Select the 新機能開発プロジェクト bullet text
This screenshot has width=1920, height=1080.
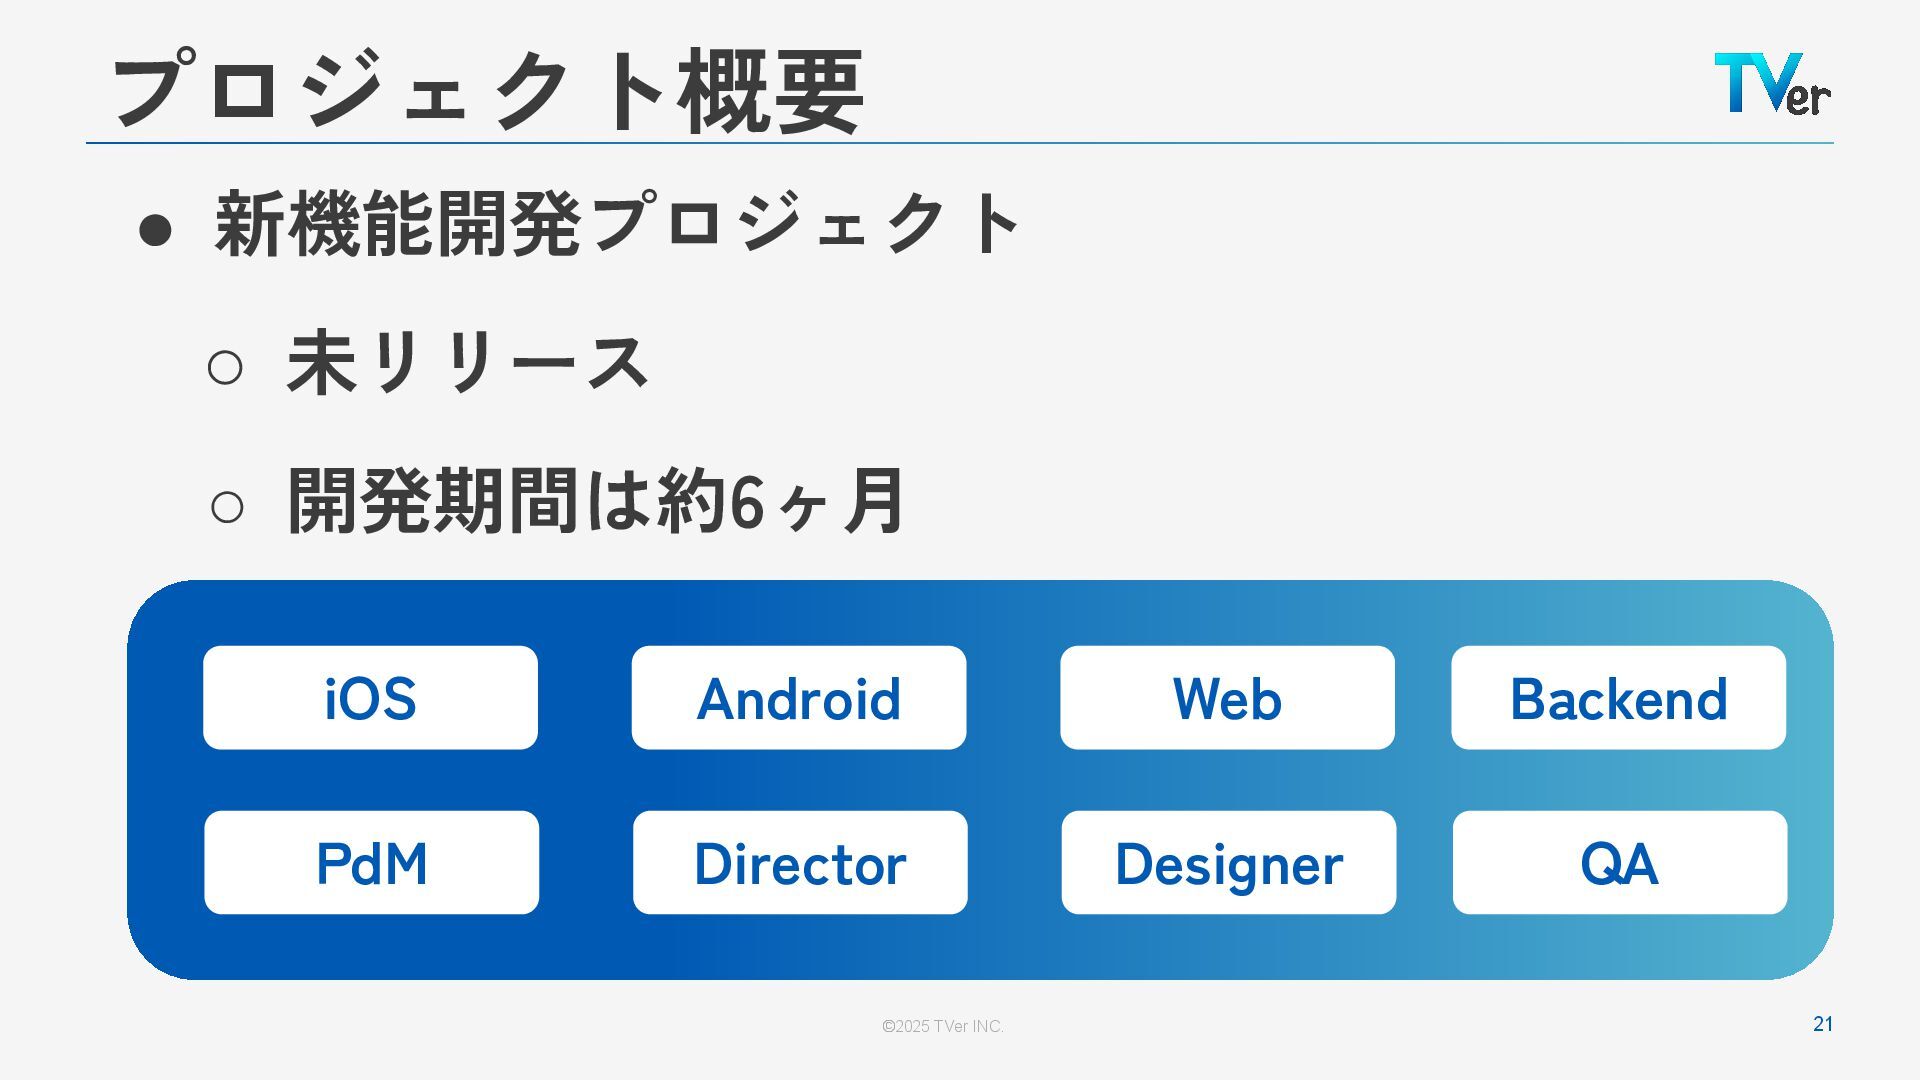pyautogui.click(x=617, y=223)
